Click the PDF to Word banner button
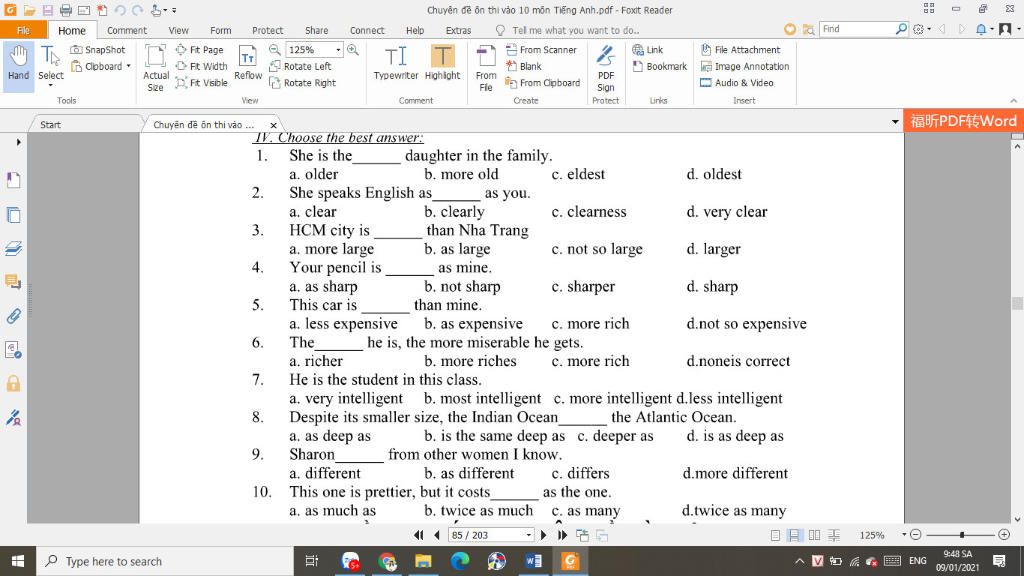 (x=963, y=121)
